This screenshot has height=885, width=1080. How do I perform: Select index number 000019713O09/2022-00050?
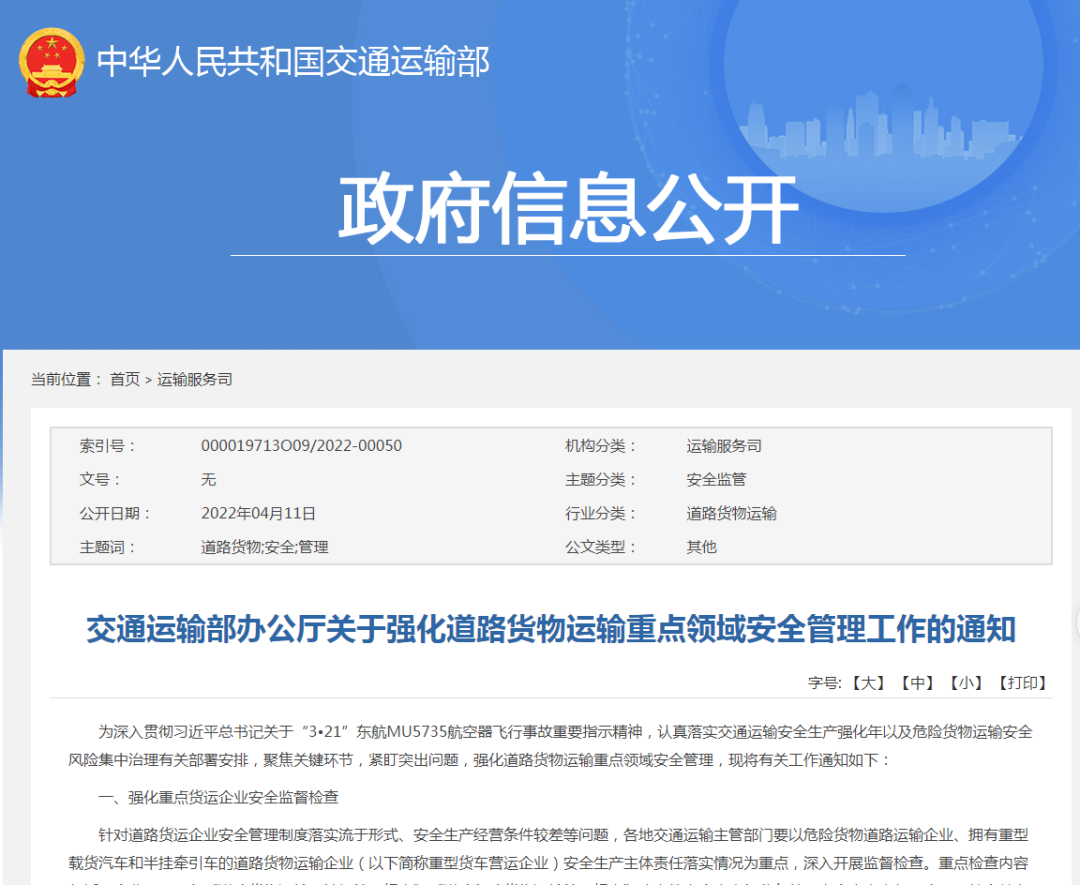pos(301,446)
